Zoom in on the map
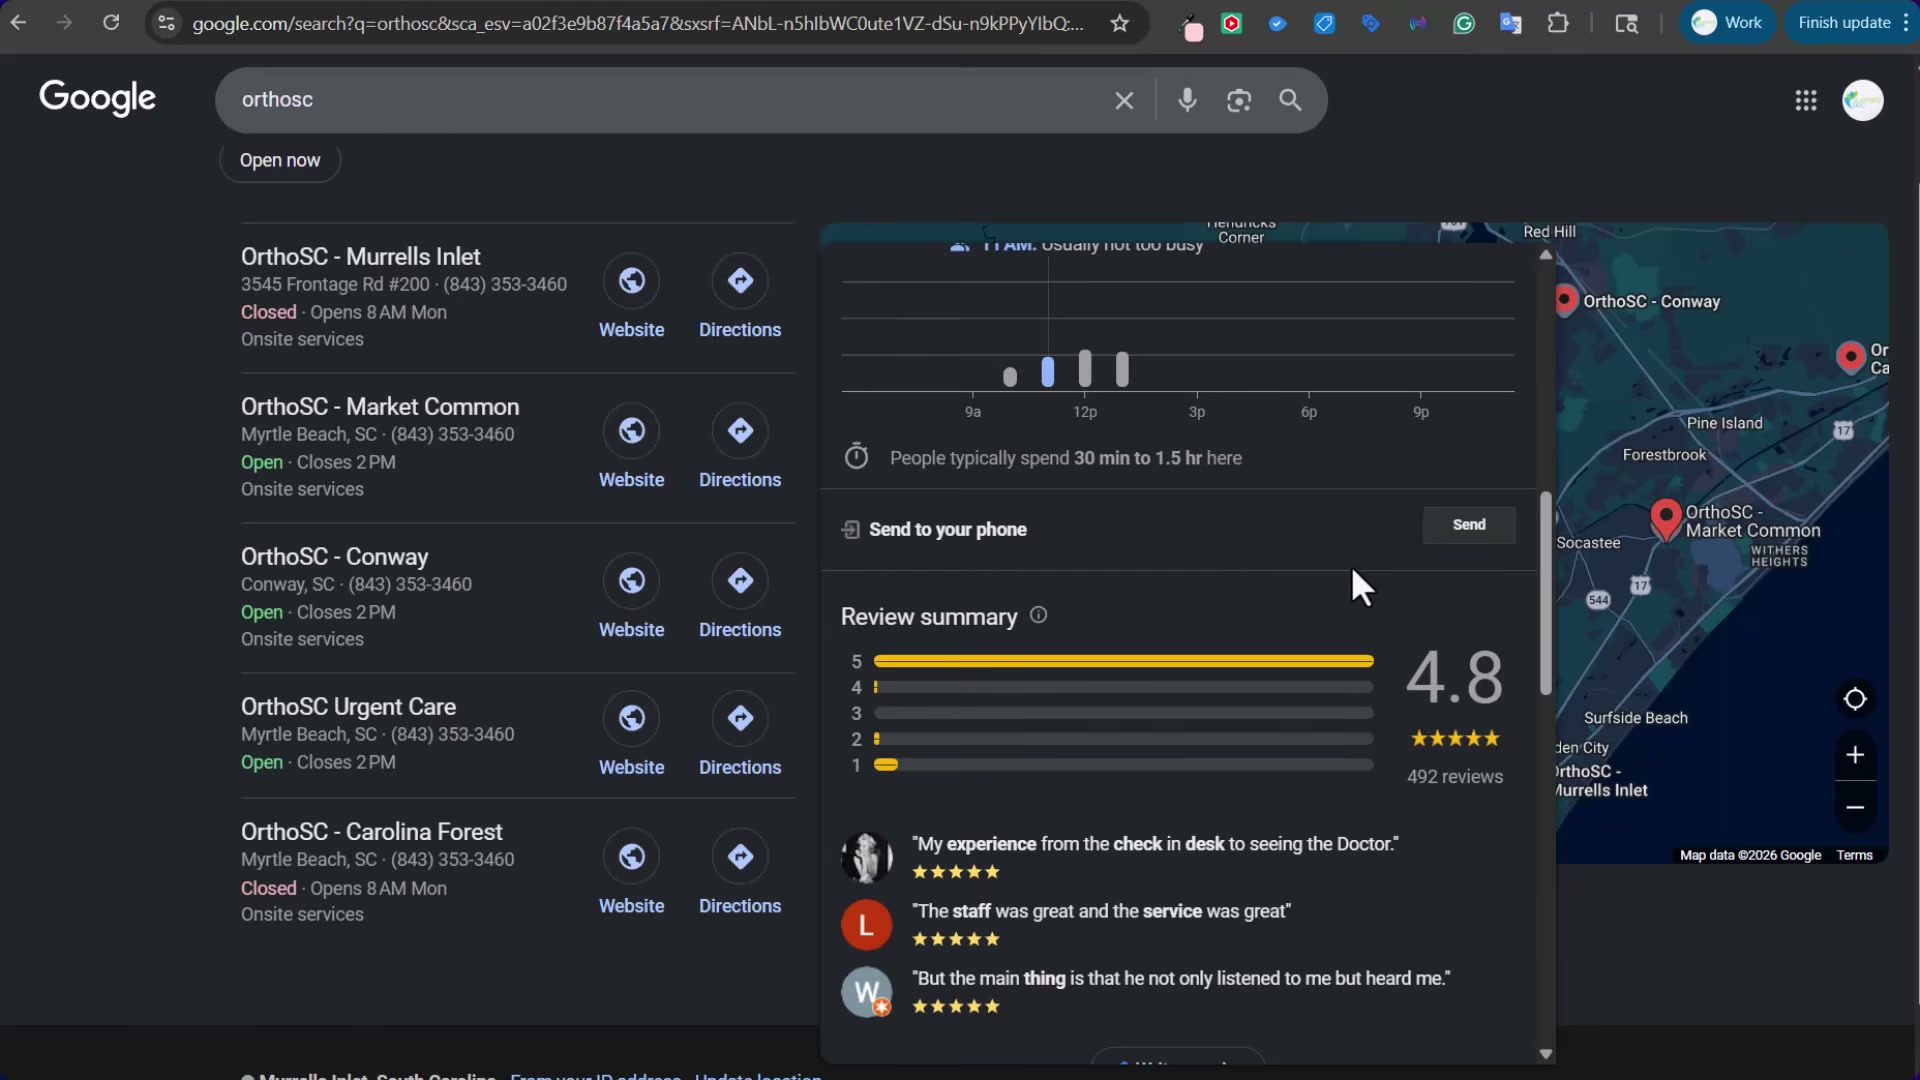The width and height of the screenshot is (1920, 1080). tap(1855, 755)
